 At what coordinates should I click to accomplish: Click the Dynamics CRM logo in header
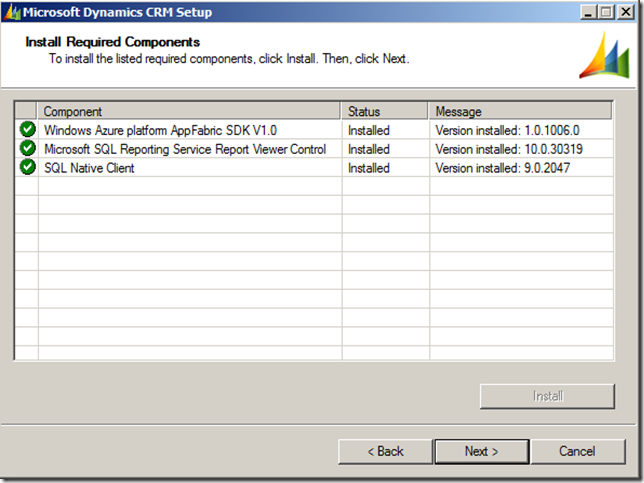[x=604, y=56]
